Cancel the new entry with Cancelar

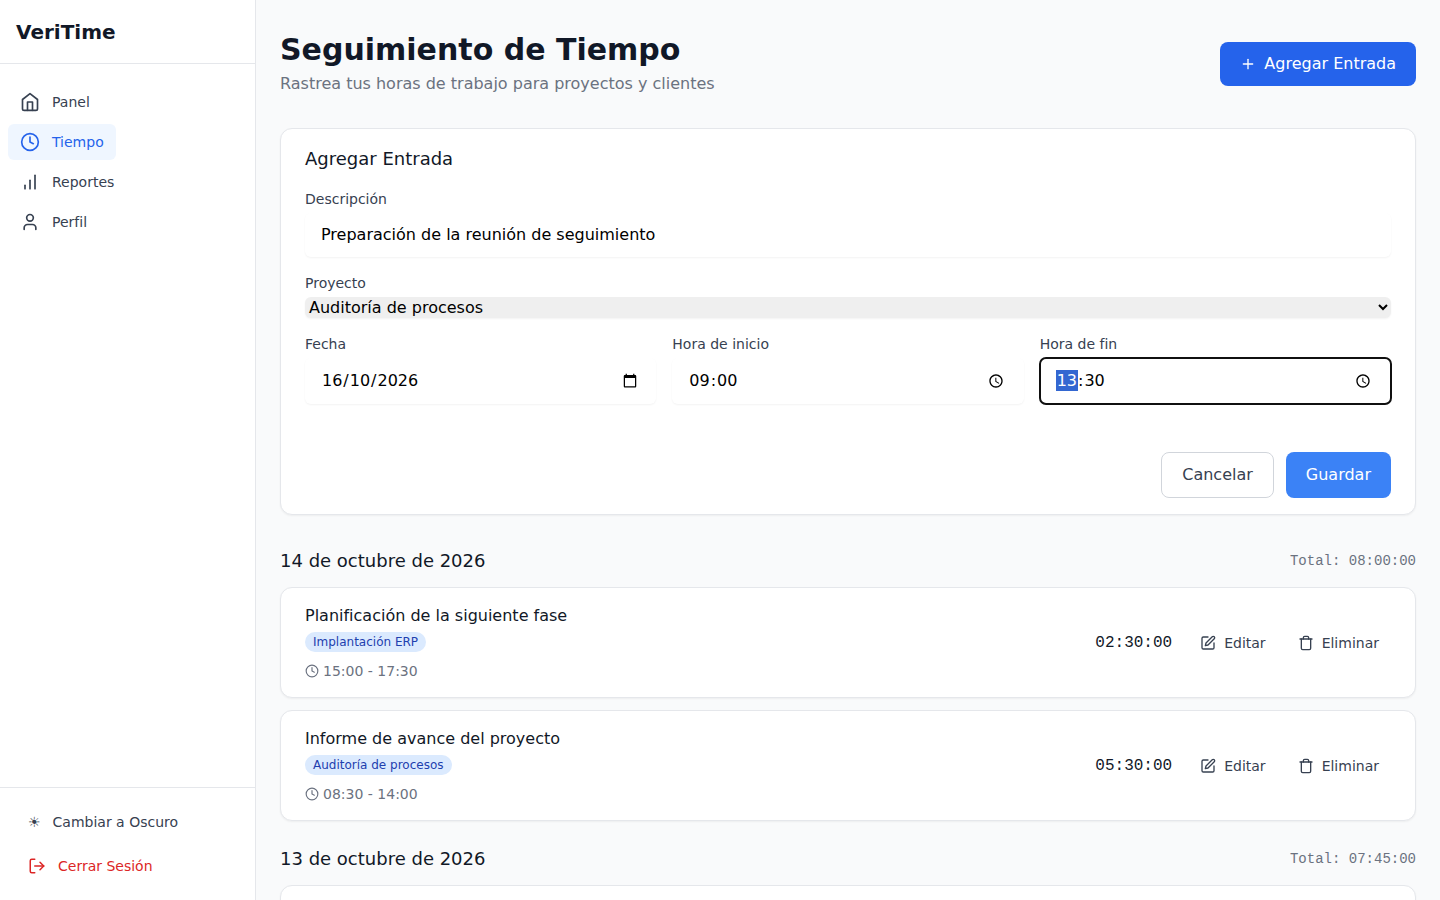(1217, 475)
